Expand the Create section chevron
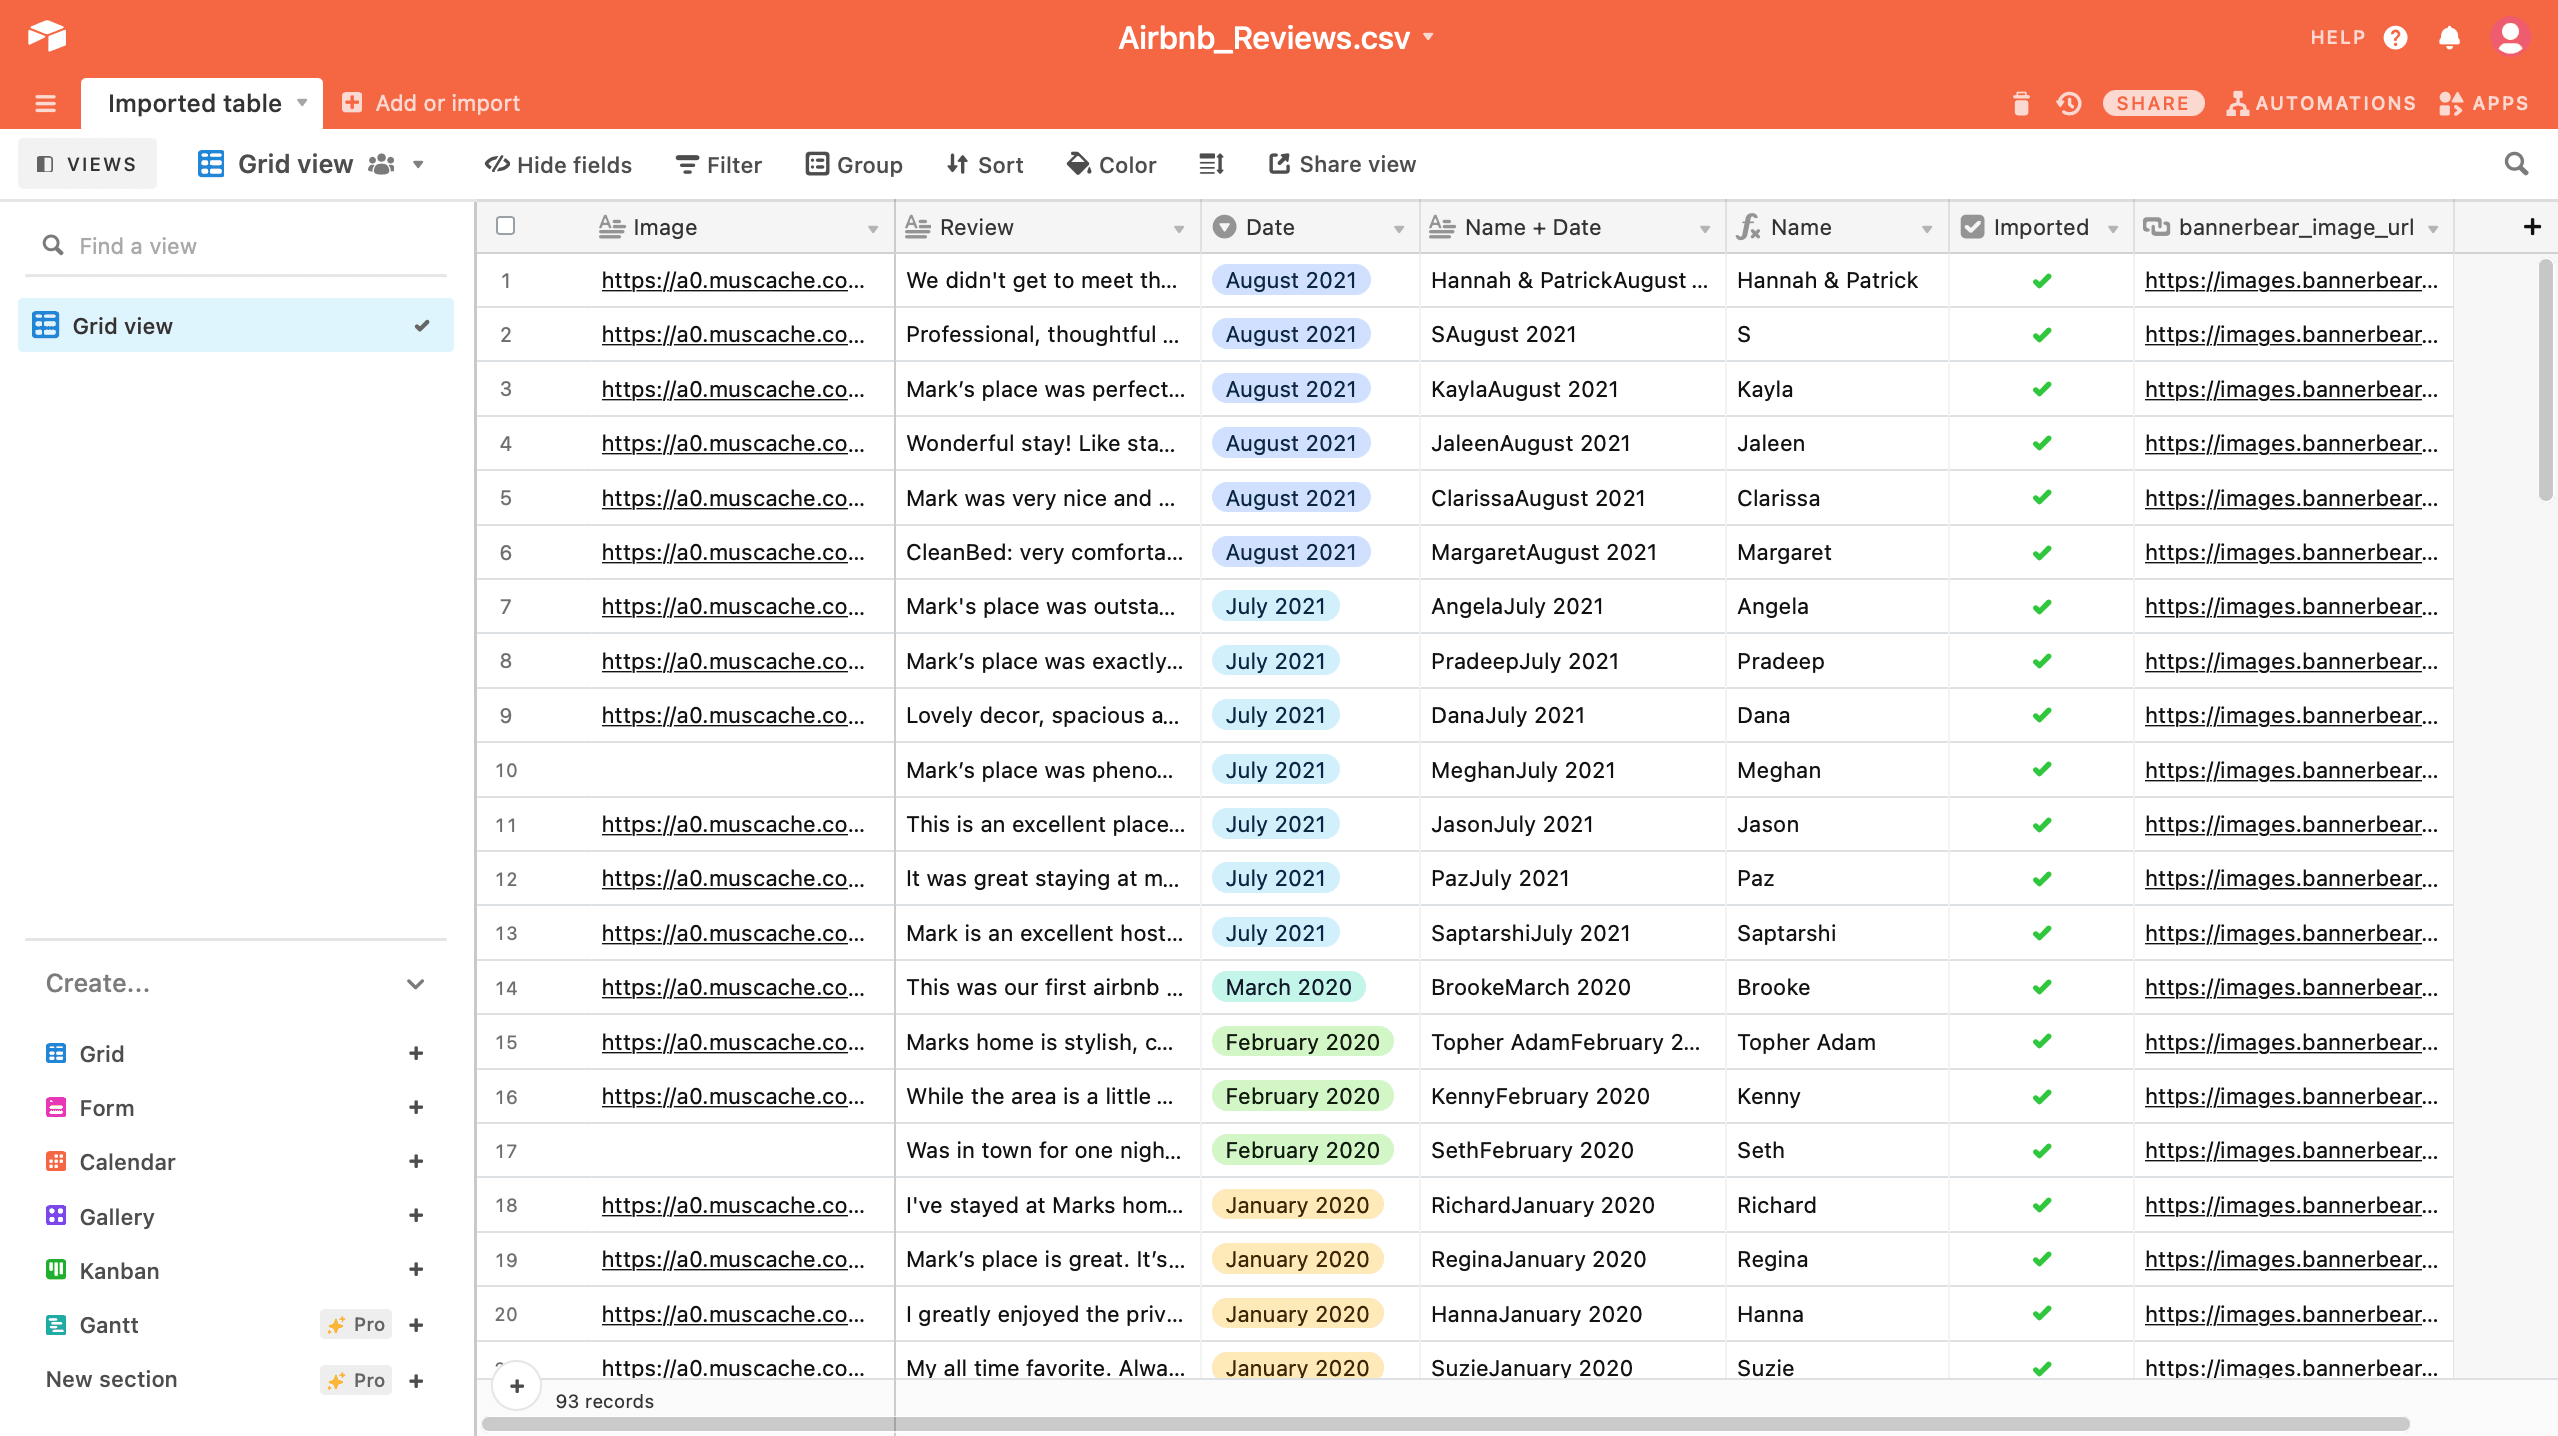The height and width of the screenshot is (1436, 2558). click(x=416, y=984)
